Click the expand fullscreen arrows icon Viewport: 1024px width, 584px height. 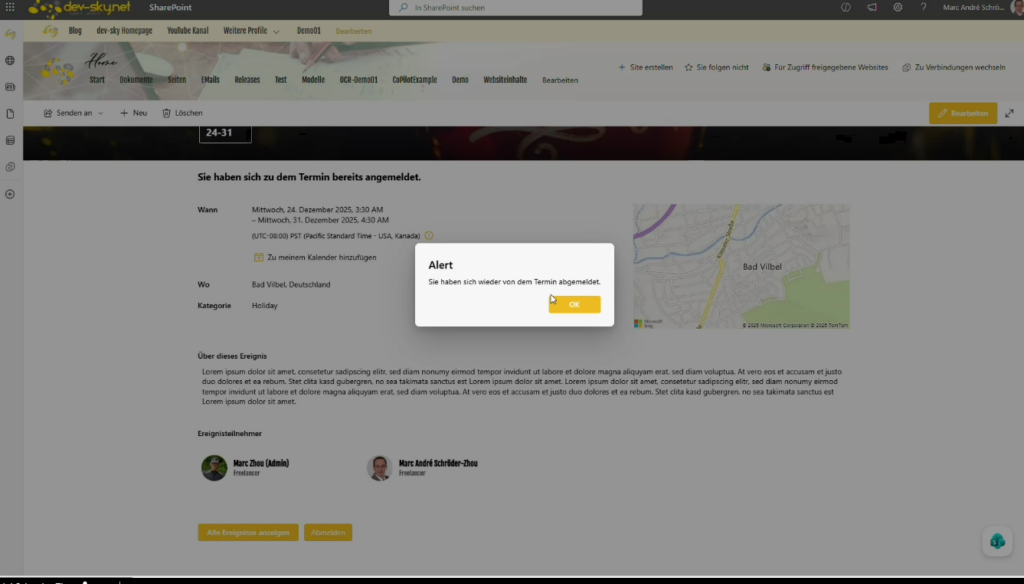1010,113
